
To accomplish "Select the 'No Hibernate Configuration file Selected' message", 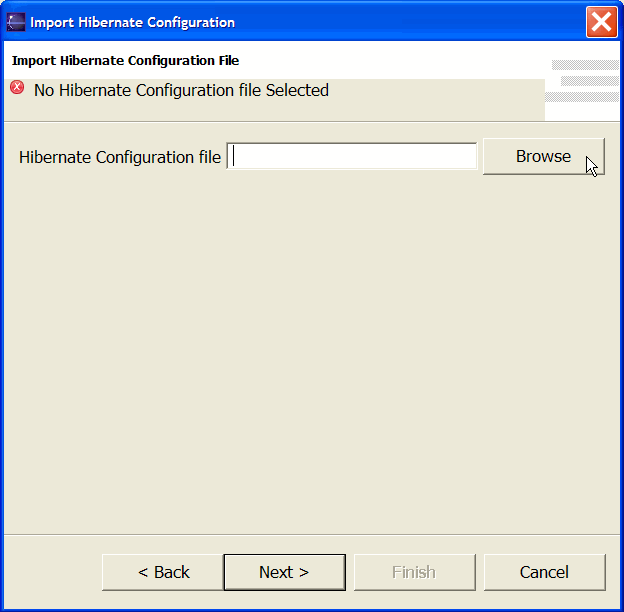I will [x=181, y=90].
